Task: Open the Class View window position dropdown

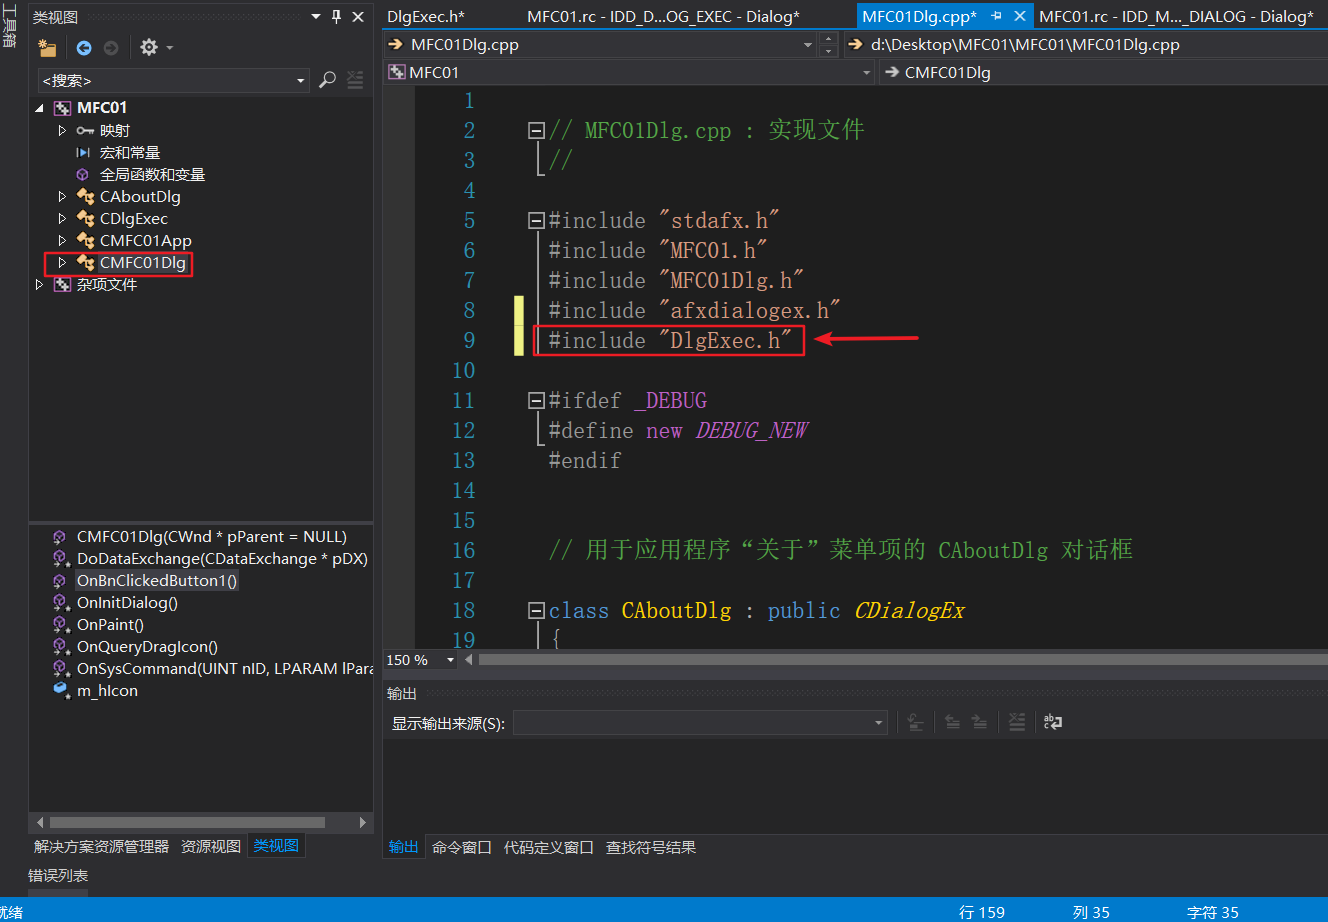Action: click(316, 17)
